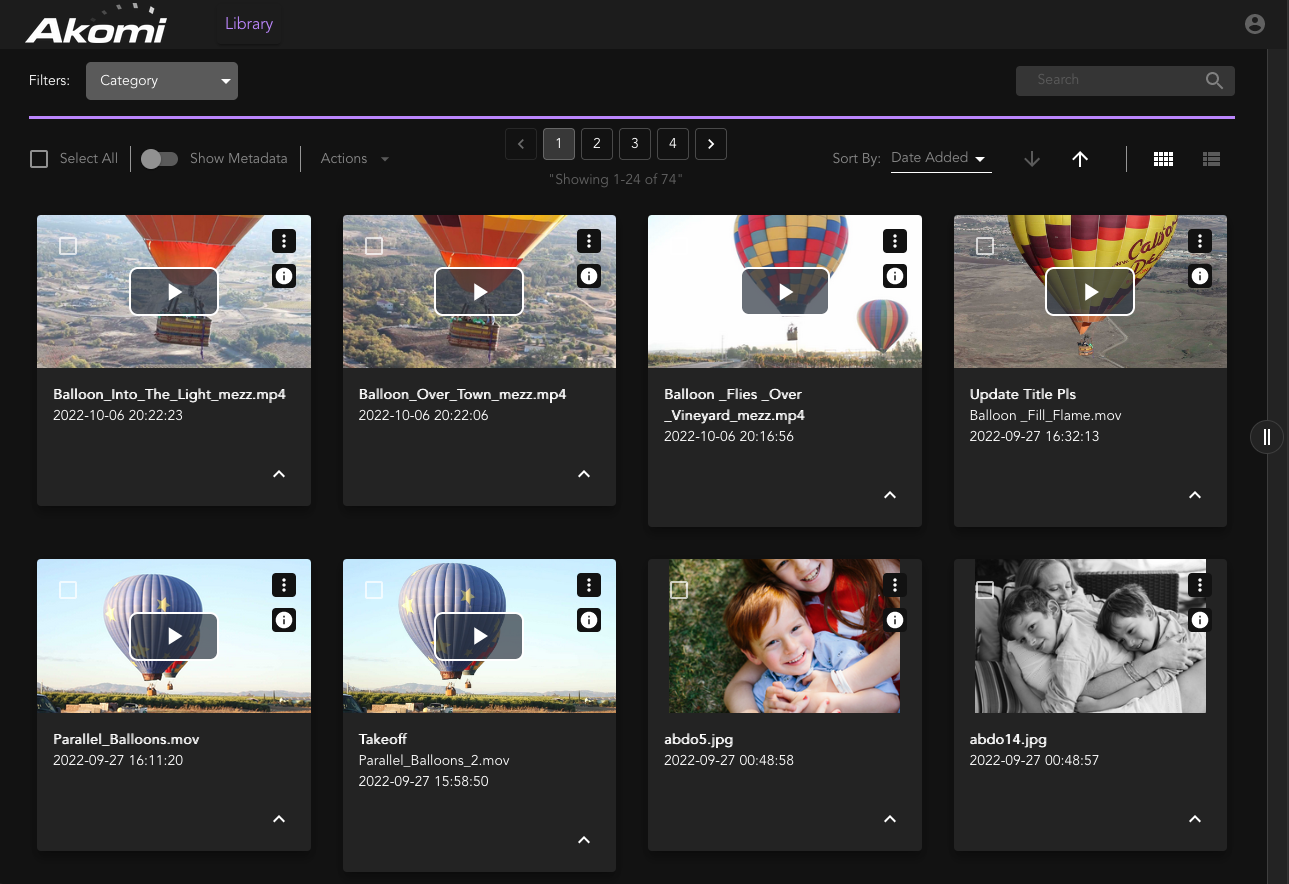Click the side panel collapse handle
1289x884 pixels.
point(1267,437)
